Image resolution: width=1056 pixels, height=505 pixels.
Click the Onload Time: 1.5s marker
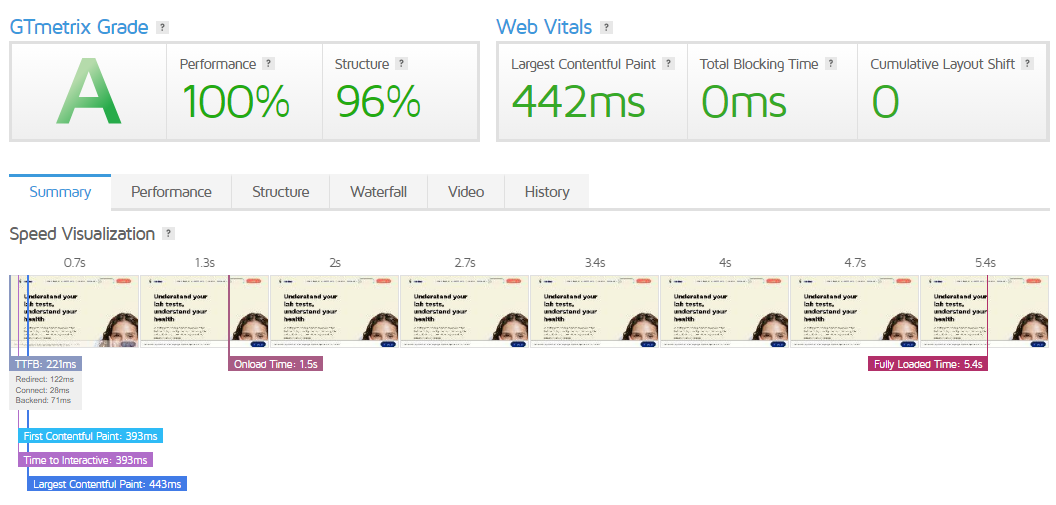pyautogui.click(x=275, y=364)
